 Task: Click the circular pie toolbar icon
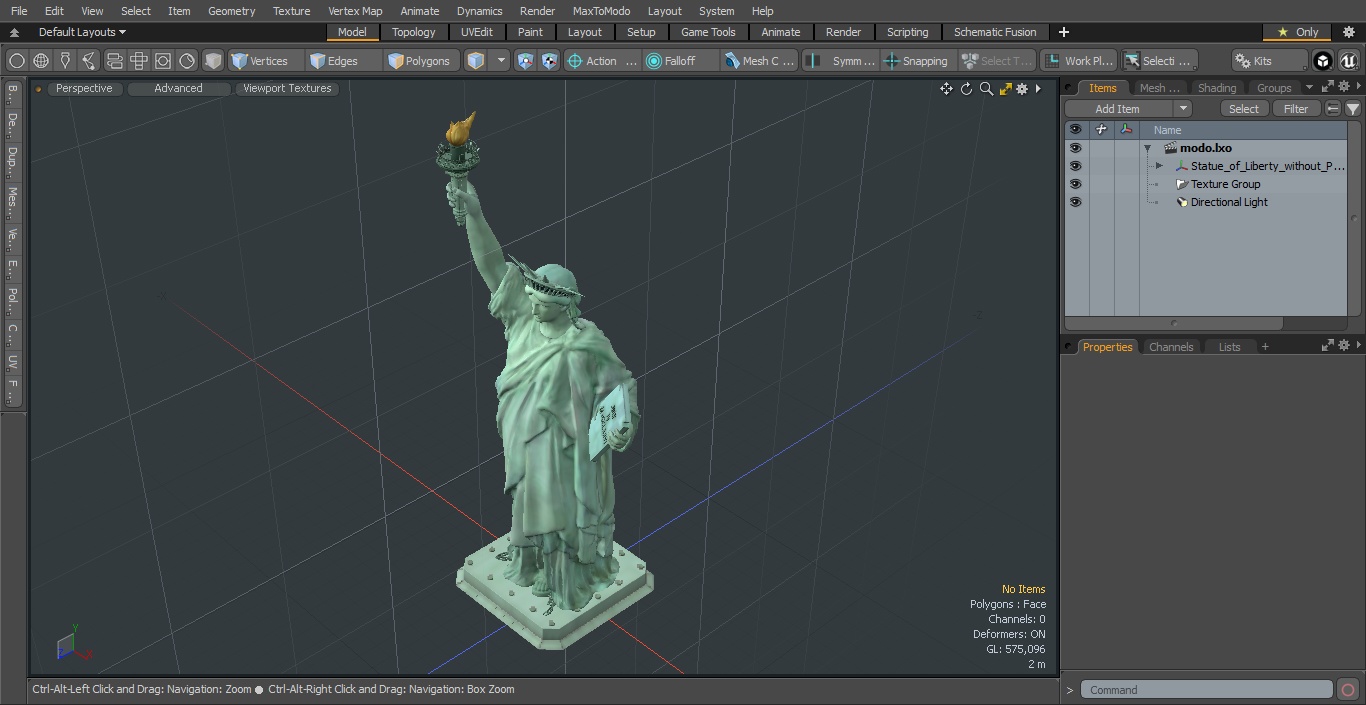(x=187, y=61)
